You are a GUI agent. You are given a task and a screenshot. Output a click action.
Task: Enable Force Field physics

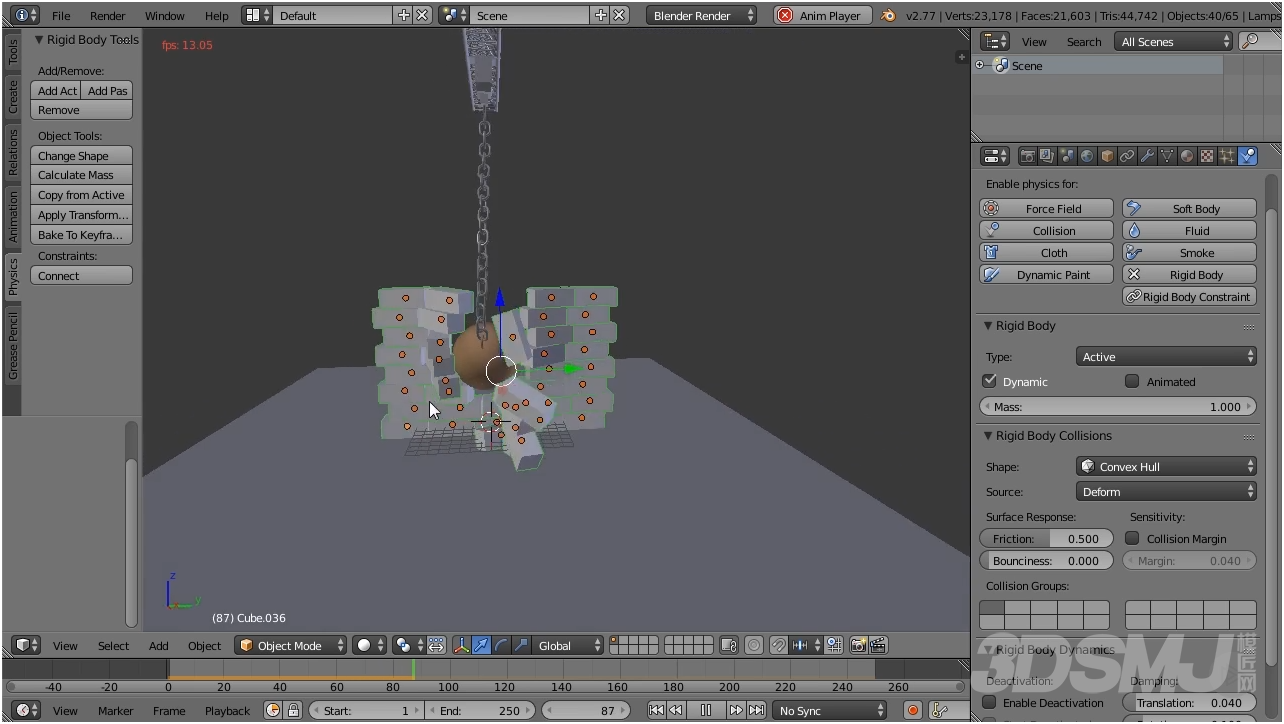point(1046,208)
